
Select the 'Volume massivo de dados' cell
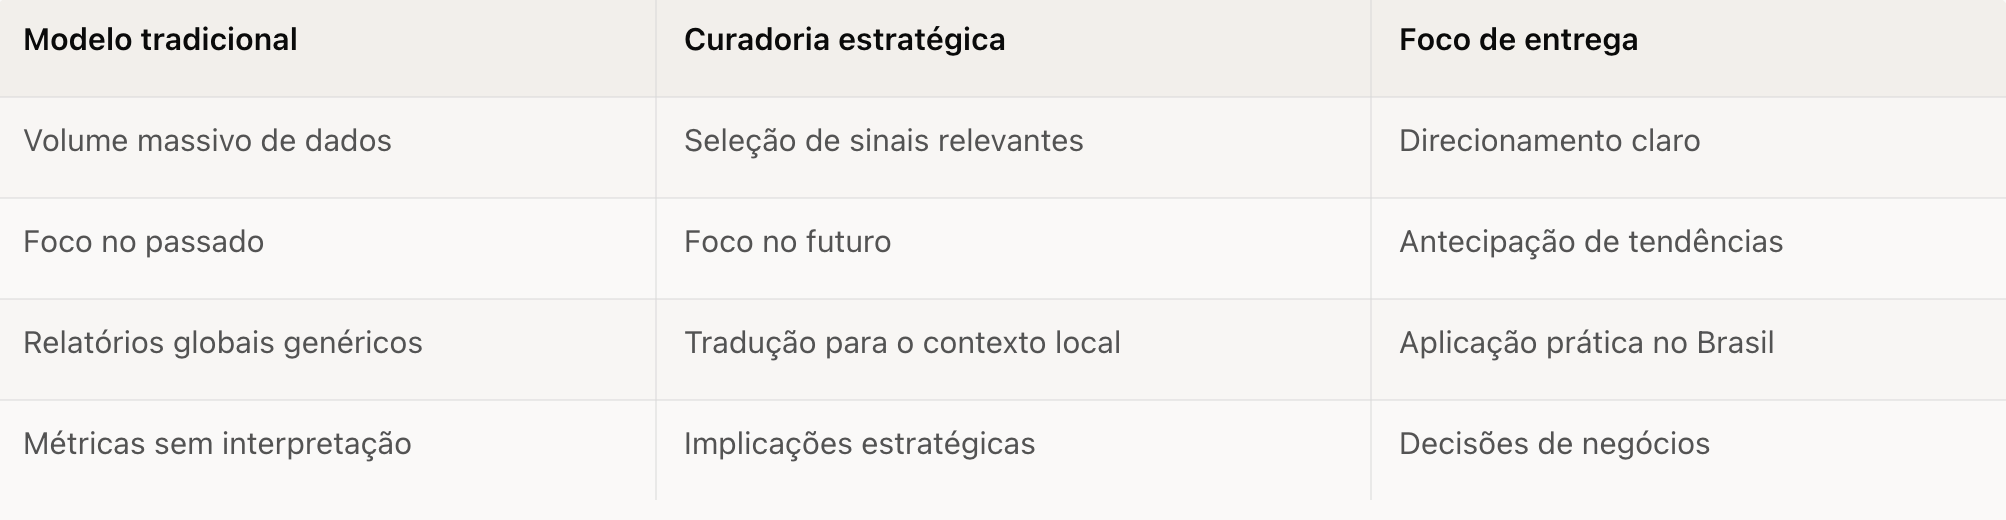click(x=207, y=141)
